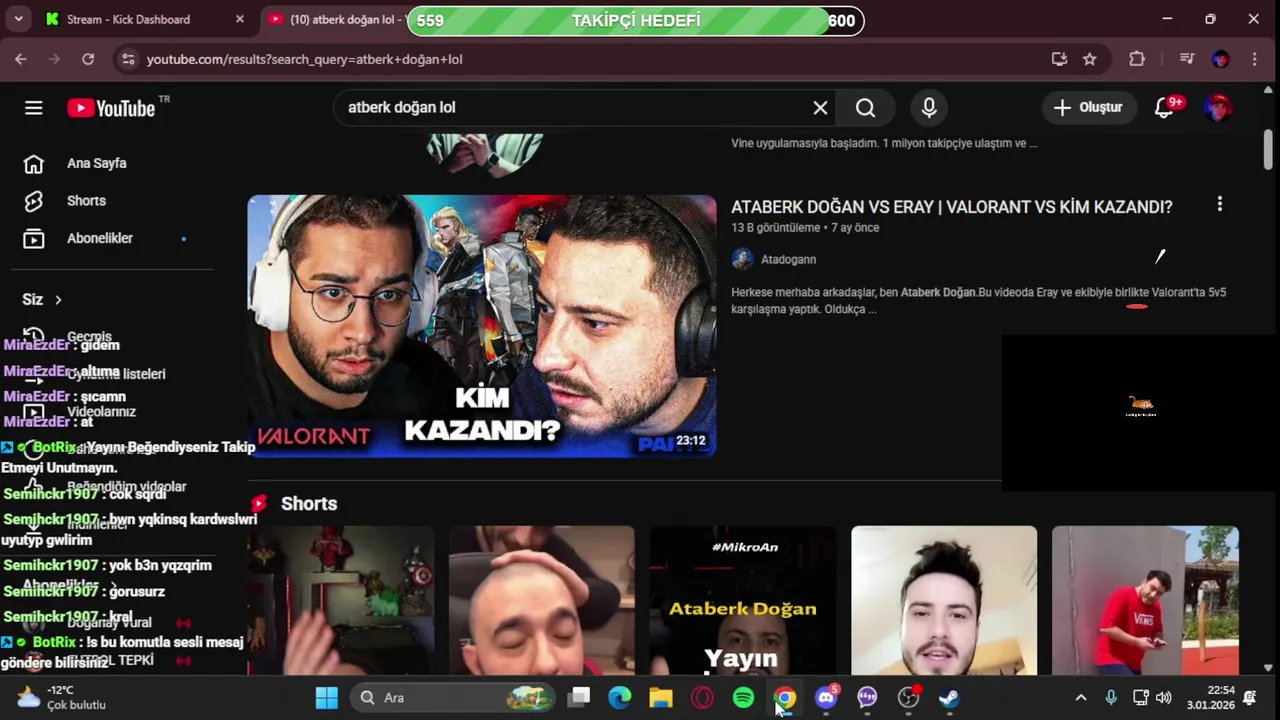Close the Kick Dashboard tab
Viewport: 1280px width, 720px height.
coord(240,19)
